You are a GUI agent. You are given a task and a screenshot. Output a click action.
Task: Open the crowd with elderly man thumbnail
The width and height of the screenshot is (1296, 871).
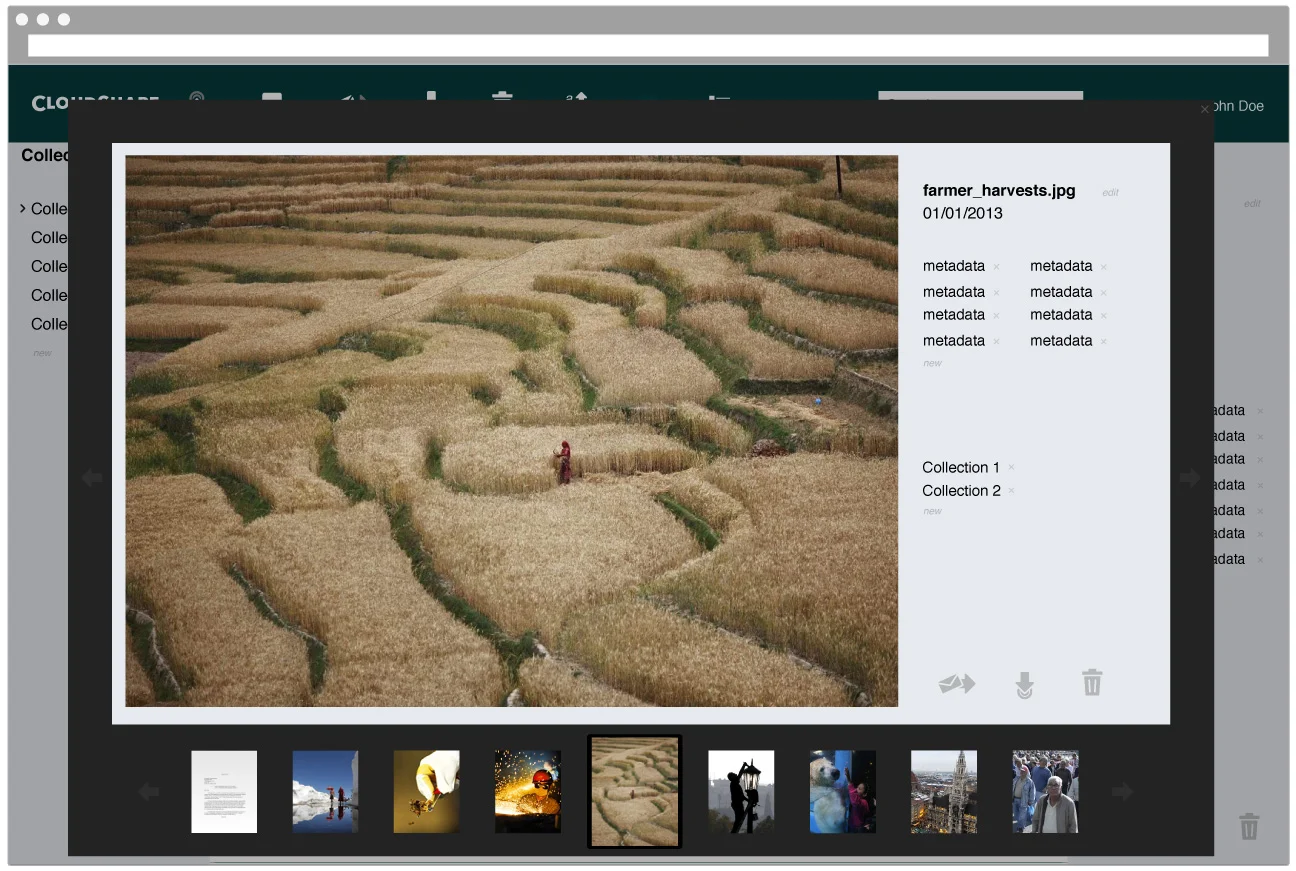pos(1045,792)
